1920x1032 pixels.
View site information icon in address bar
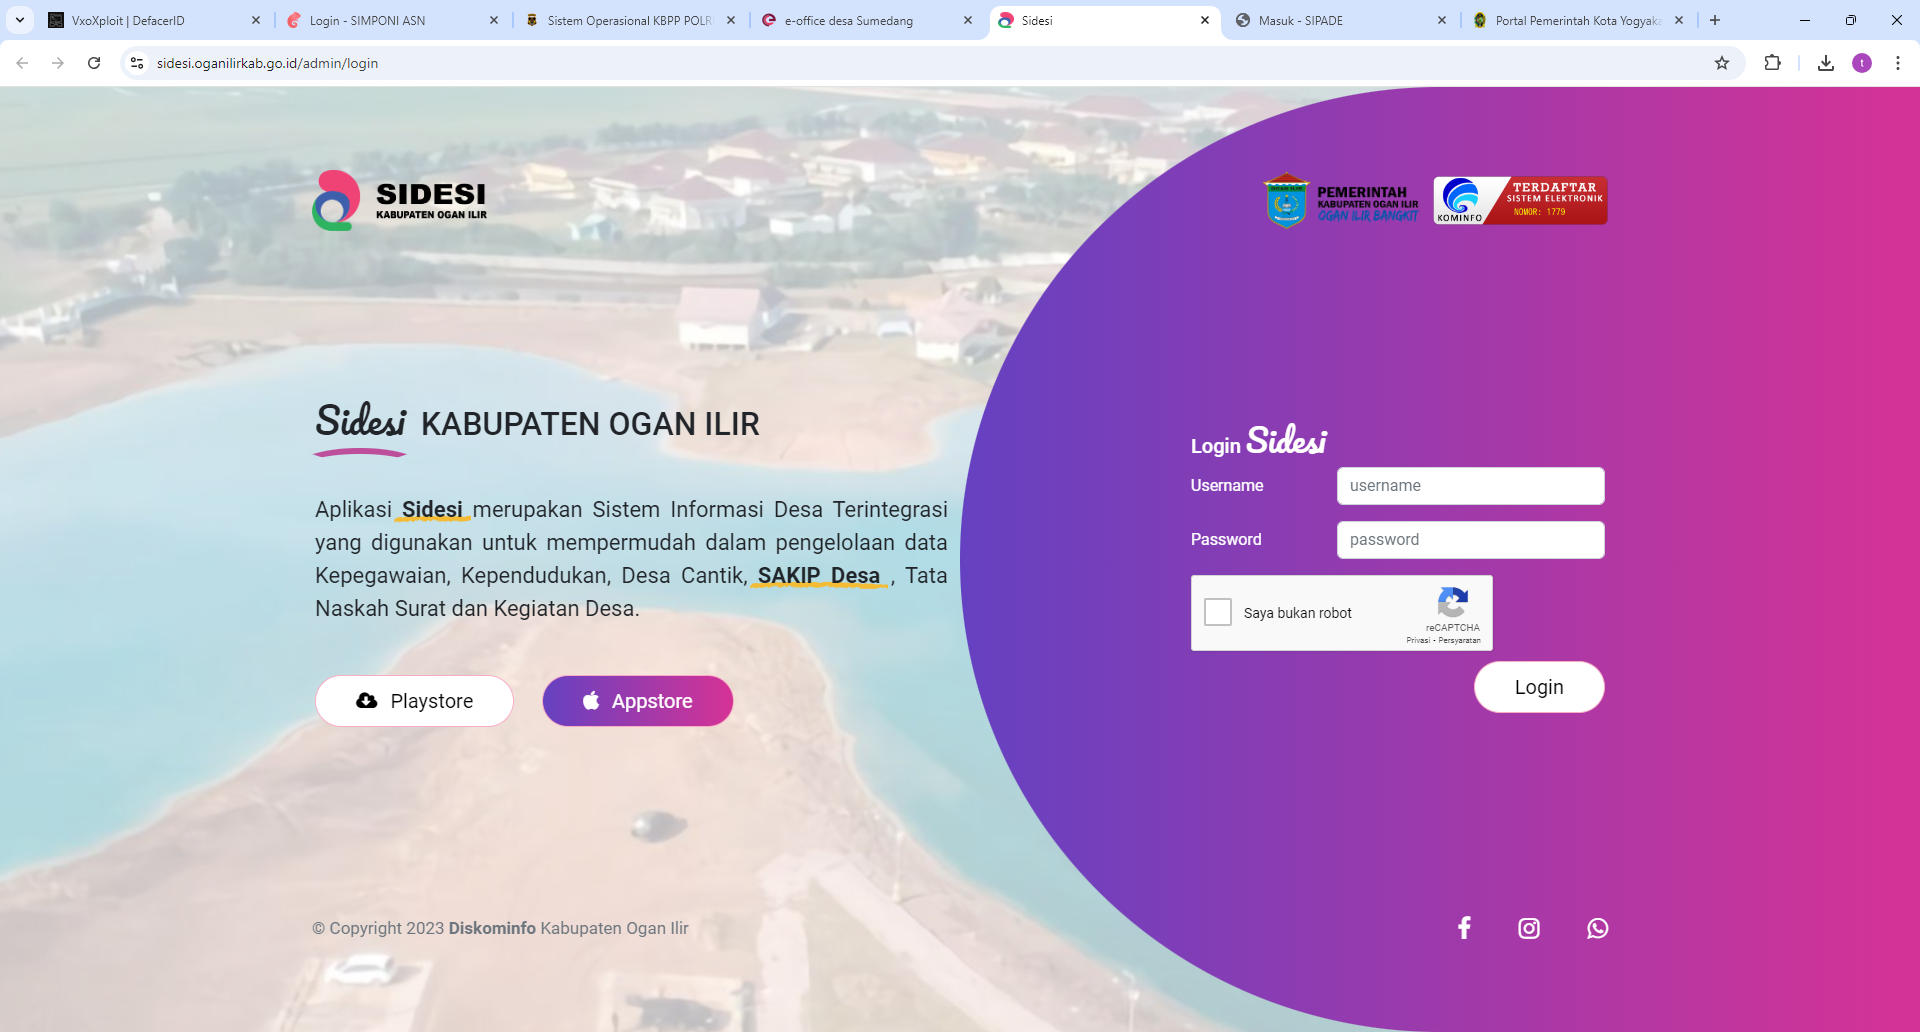tap(137, 63)
